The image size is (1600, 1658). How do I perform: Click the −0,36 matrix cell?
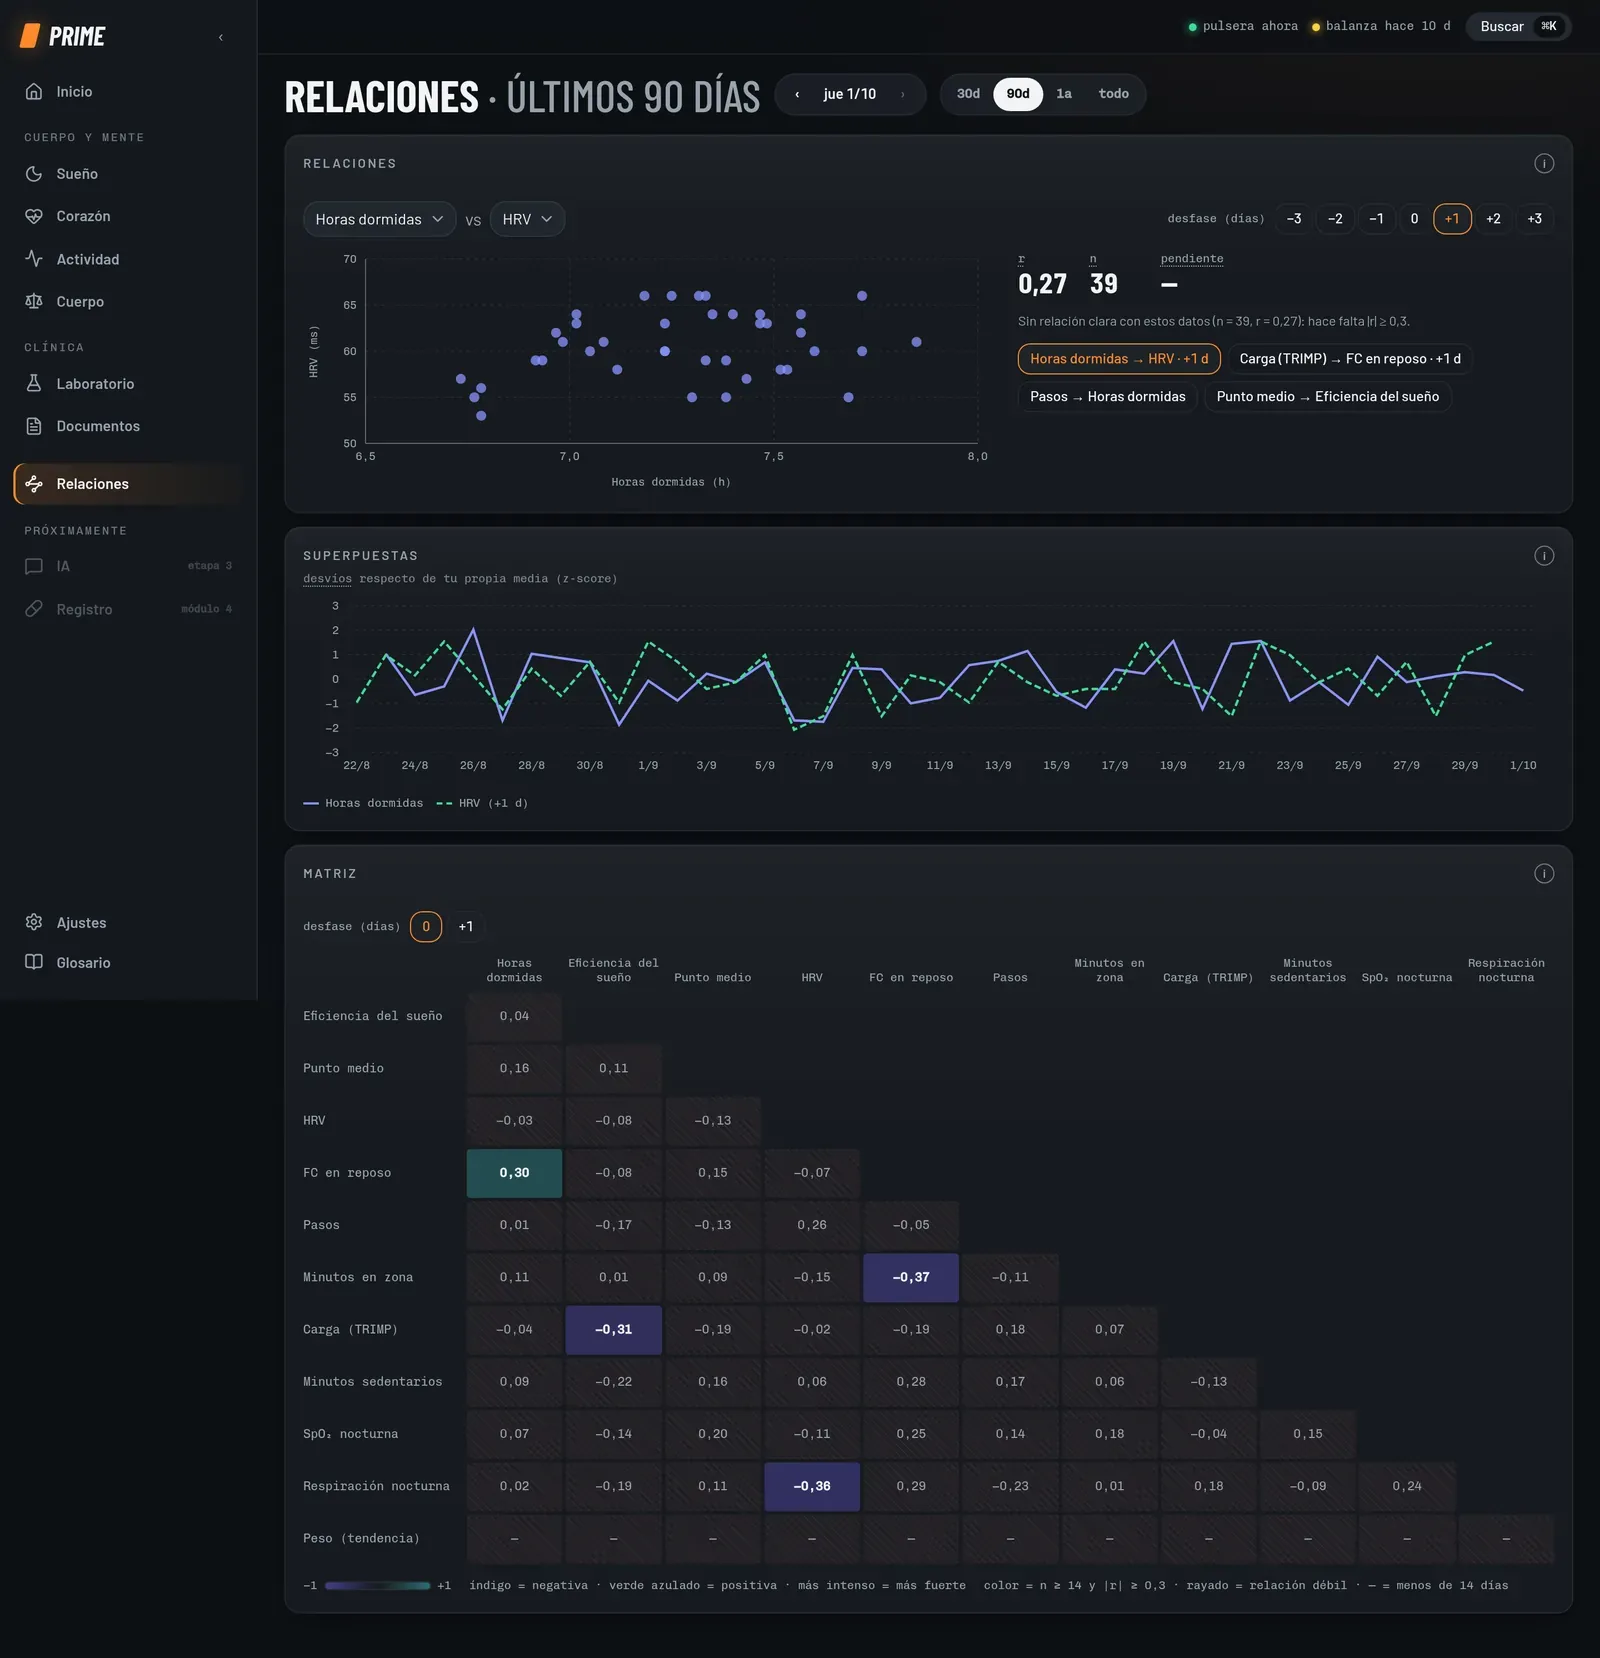(x=812, y=1487)
